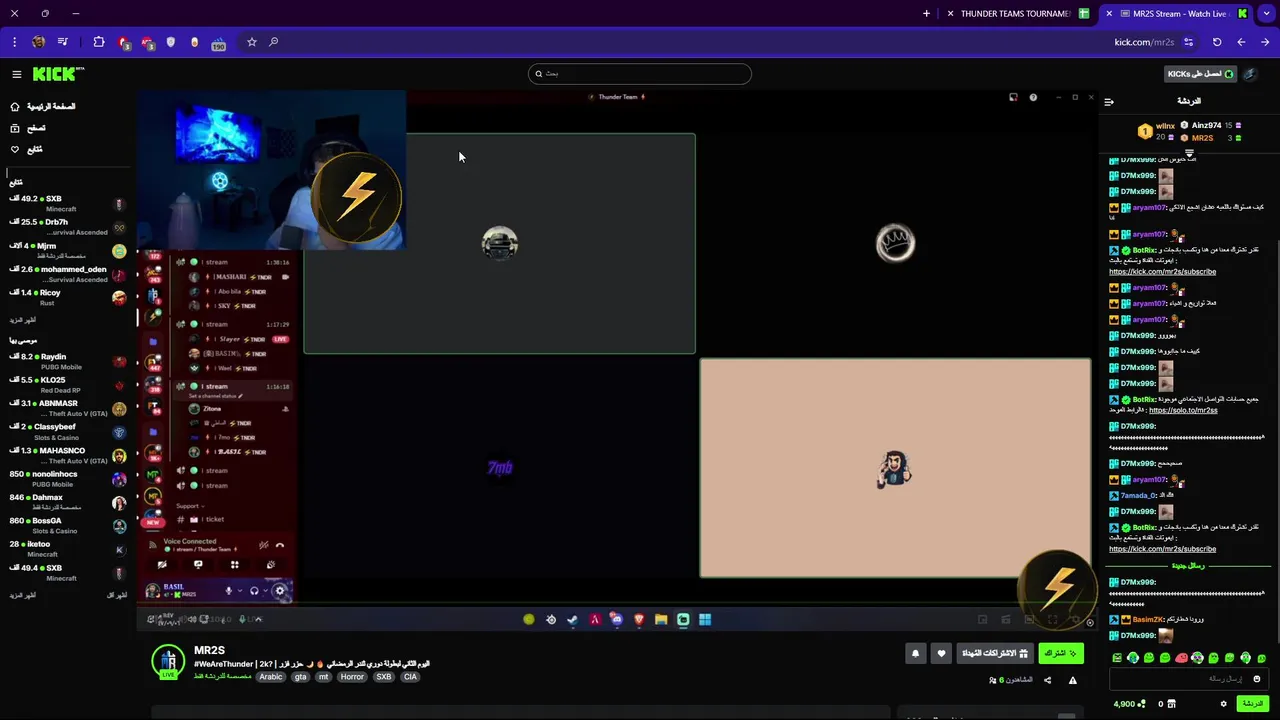Open ABNMASR channel in sidebar
The width and height of the screenshot is (1280, 720).
[x=67, y=408]
